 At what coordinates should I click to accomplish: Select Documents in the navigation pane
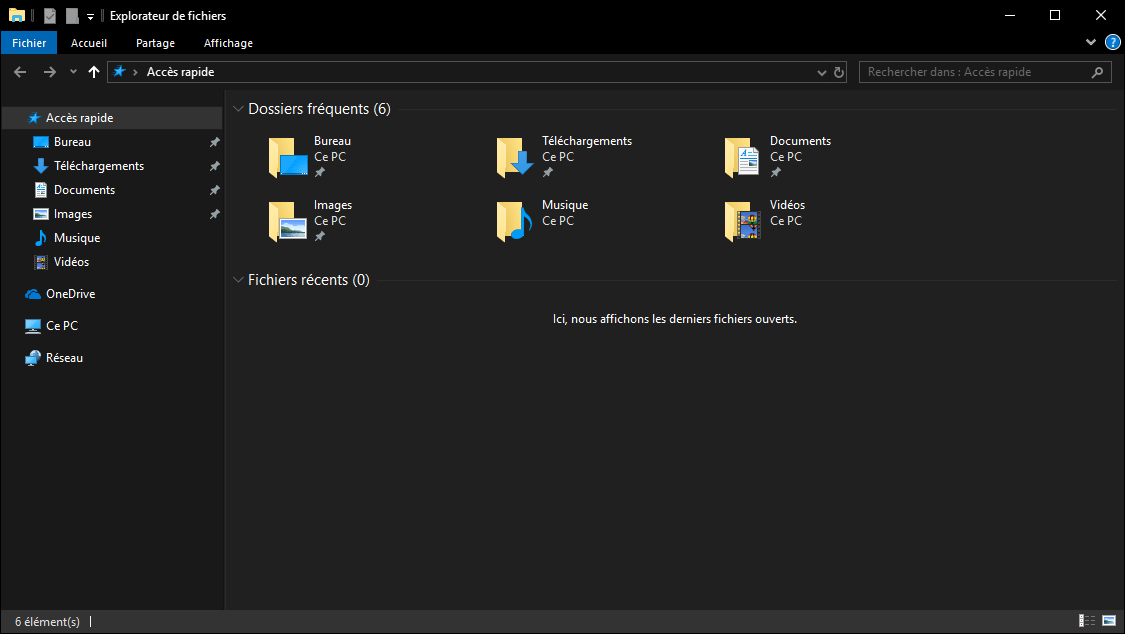[84, 190]
